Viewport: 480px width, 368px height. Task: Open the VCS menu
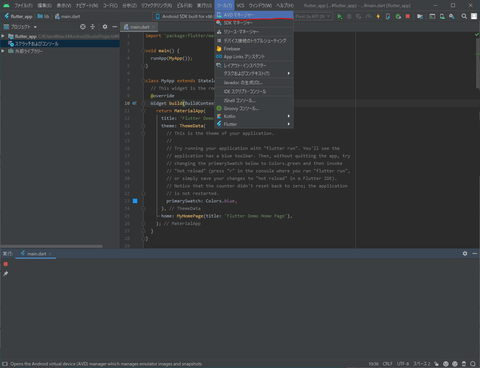tap(240, 6)
